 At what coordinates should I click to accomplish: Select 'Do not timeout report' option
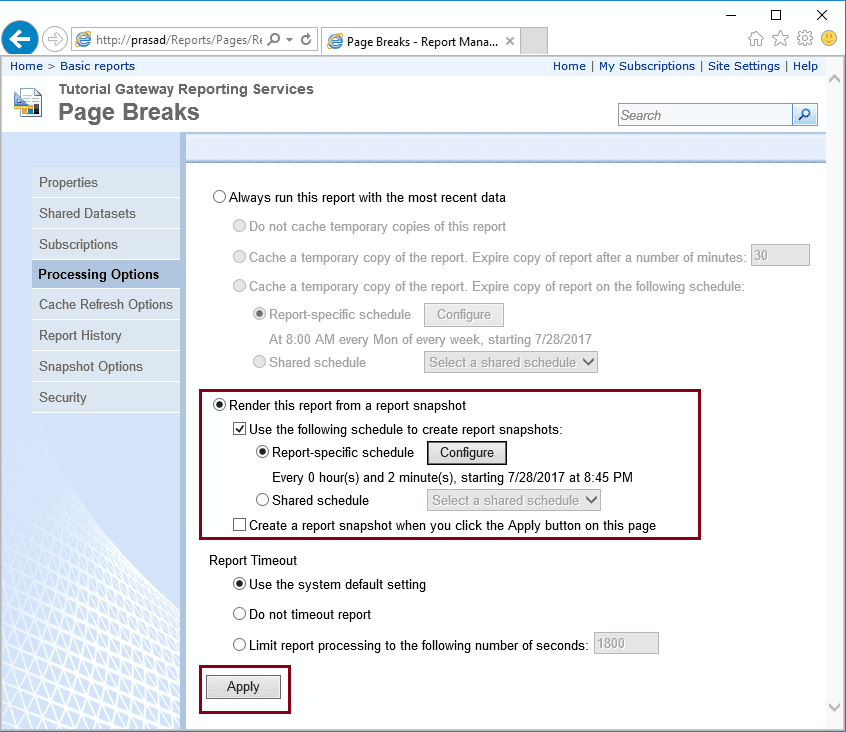(x=239, y=613)
